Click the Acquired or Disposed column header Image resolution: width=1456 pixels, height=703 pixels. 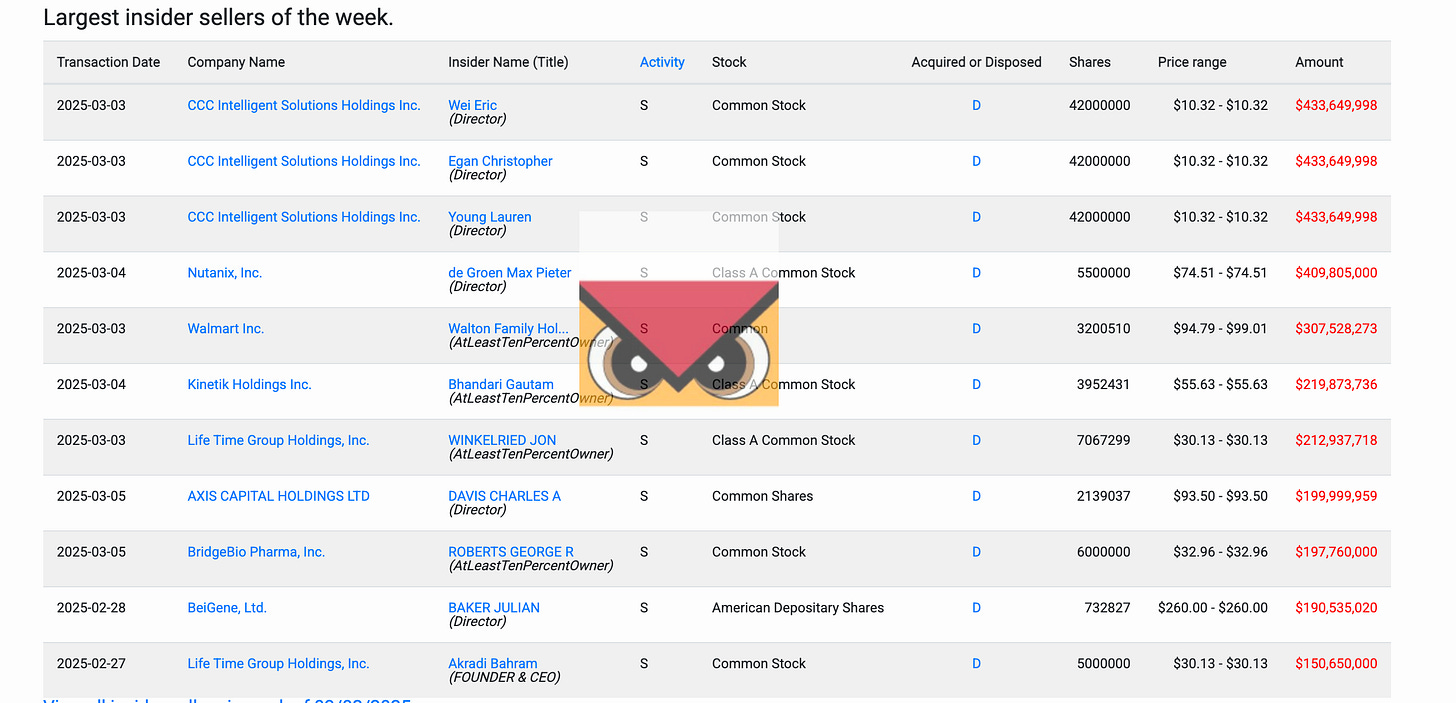(976, 62)
